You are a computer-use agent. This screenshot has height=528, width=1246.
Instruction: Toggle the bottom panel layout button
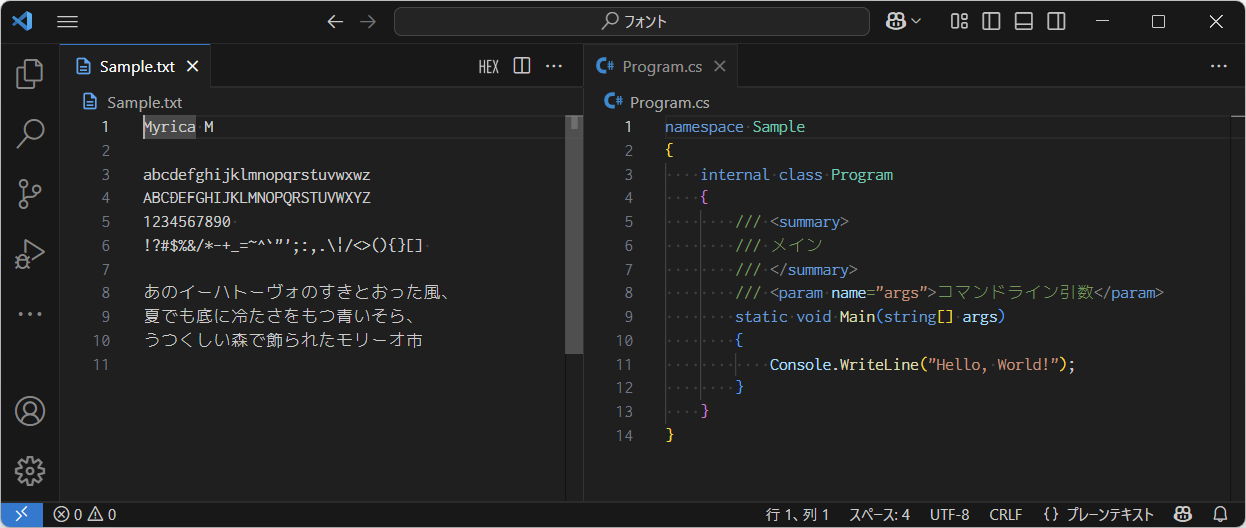(1023, 21)
